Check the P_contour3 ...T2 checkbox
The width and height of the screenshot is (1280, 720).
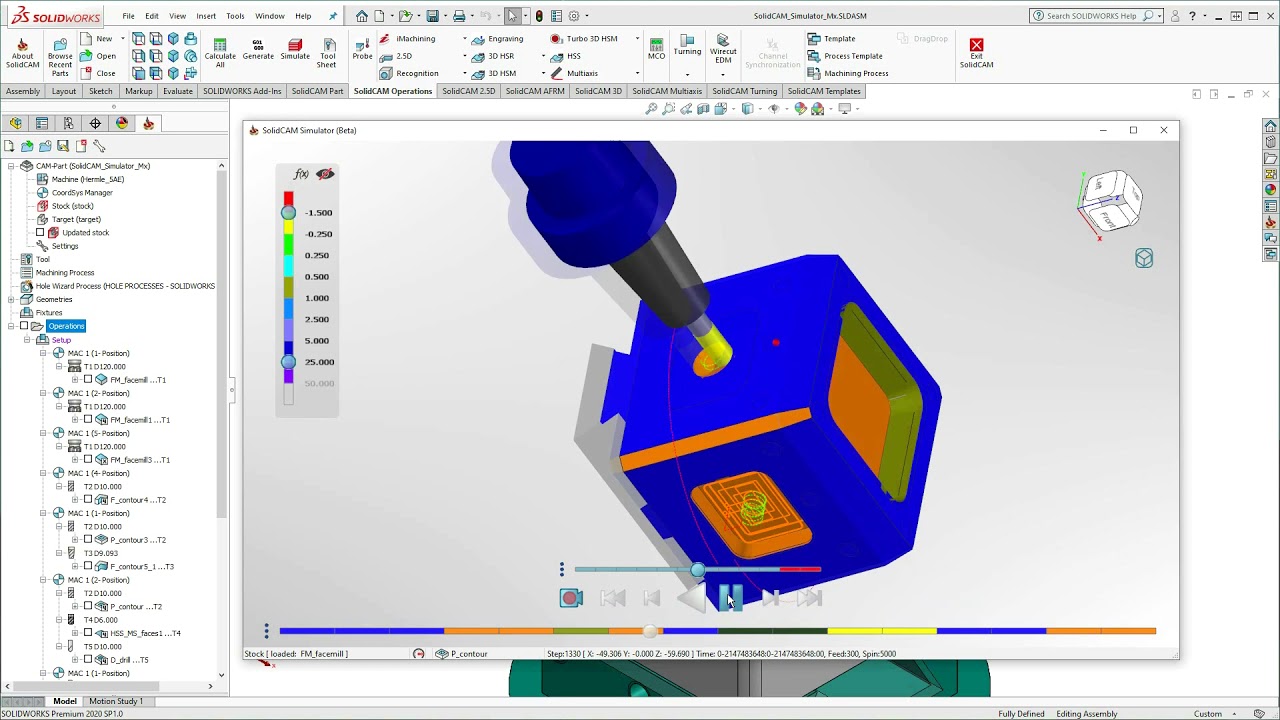(x=88, y=540)
